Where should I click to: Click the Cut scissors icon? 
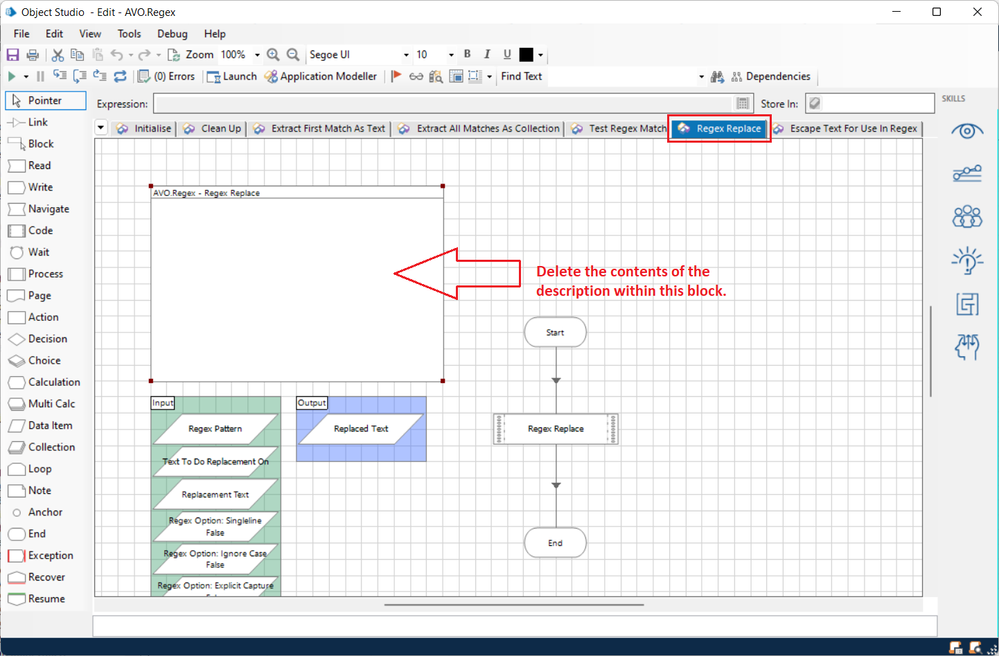[x=58, y=55]
